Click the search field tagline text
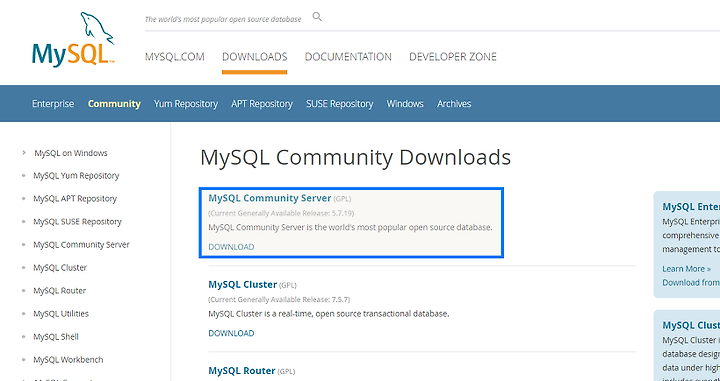The width and height of the screenshot is (720, 381). (223, 19)
